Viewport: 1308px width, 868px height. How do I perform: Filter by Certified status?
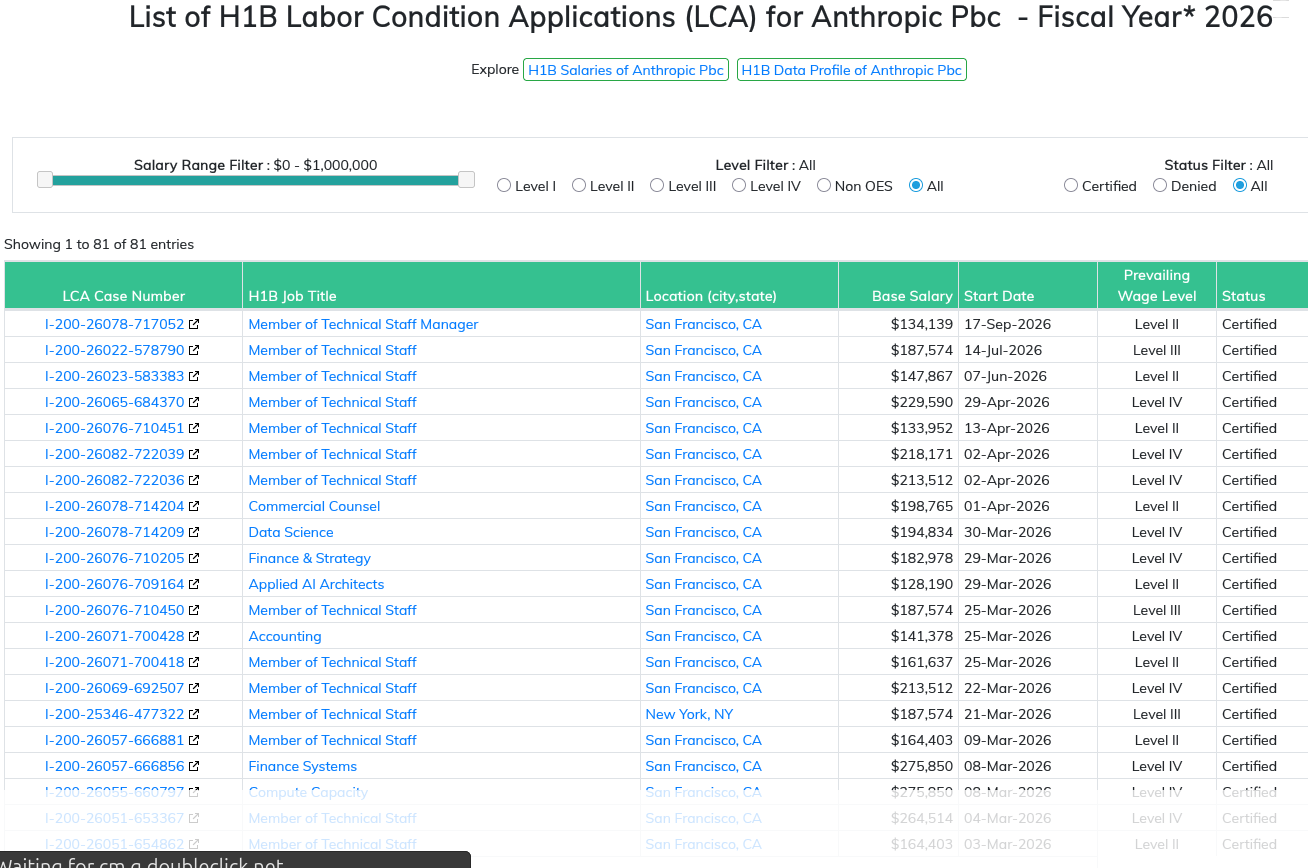(x=1071, y=185)
